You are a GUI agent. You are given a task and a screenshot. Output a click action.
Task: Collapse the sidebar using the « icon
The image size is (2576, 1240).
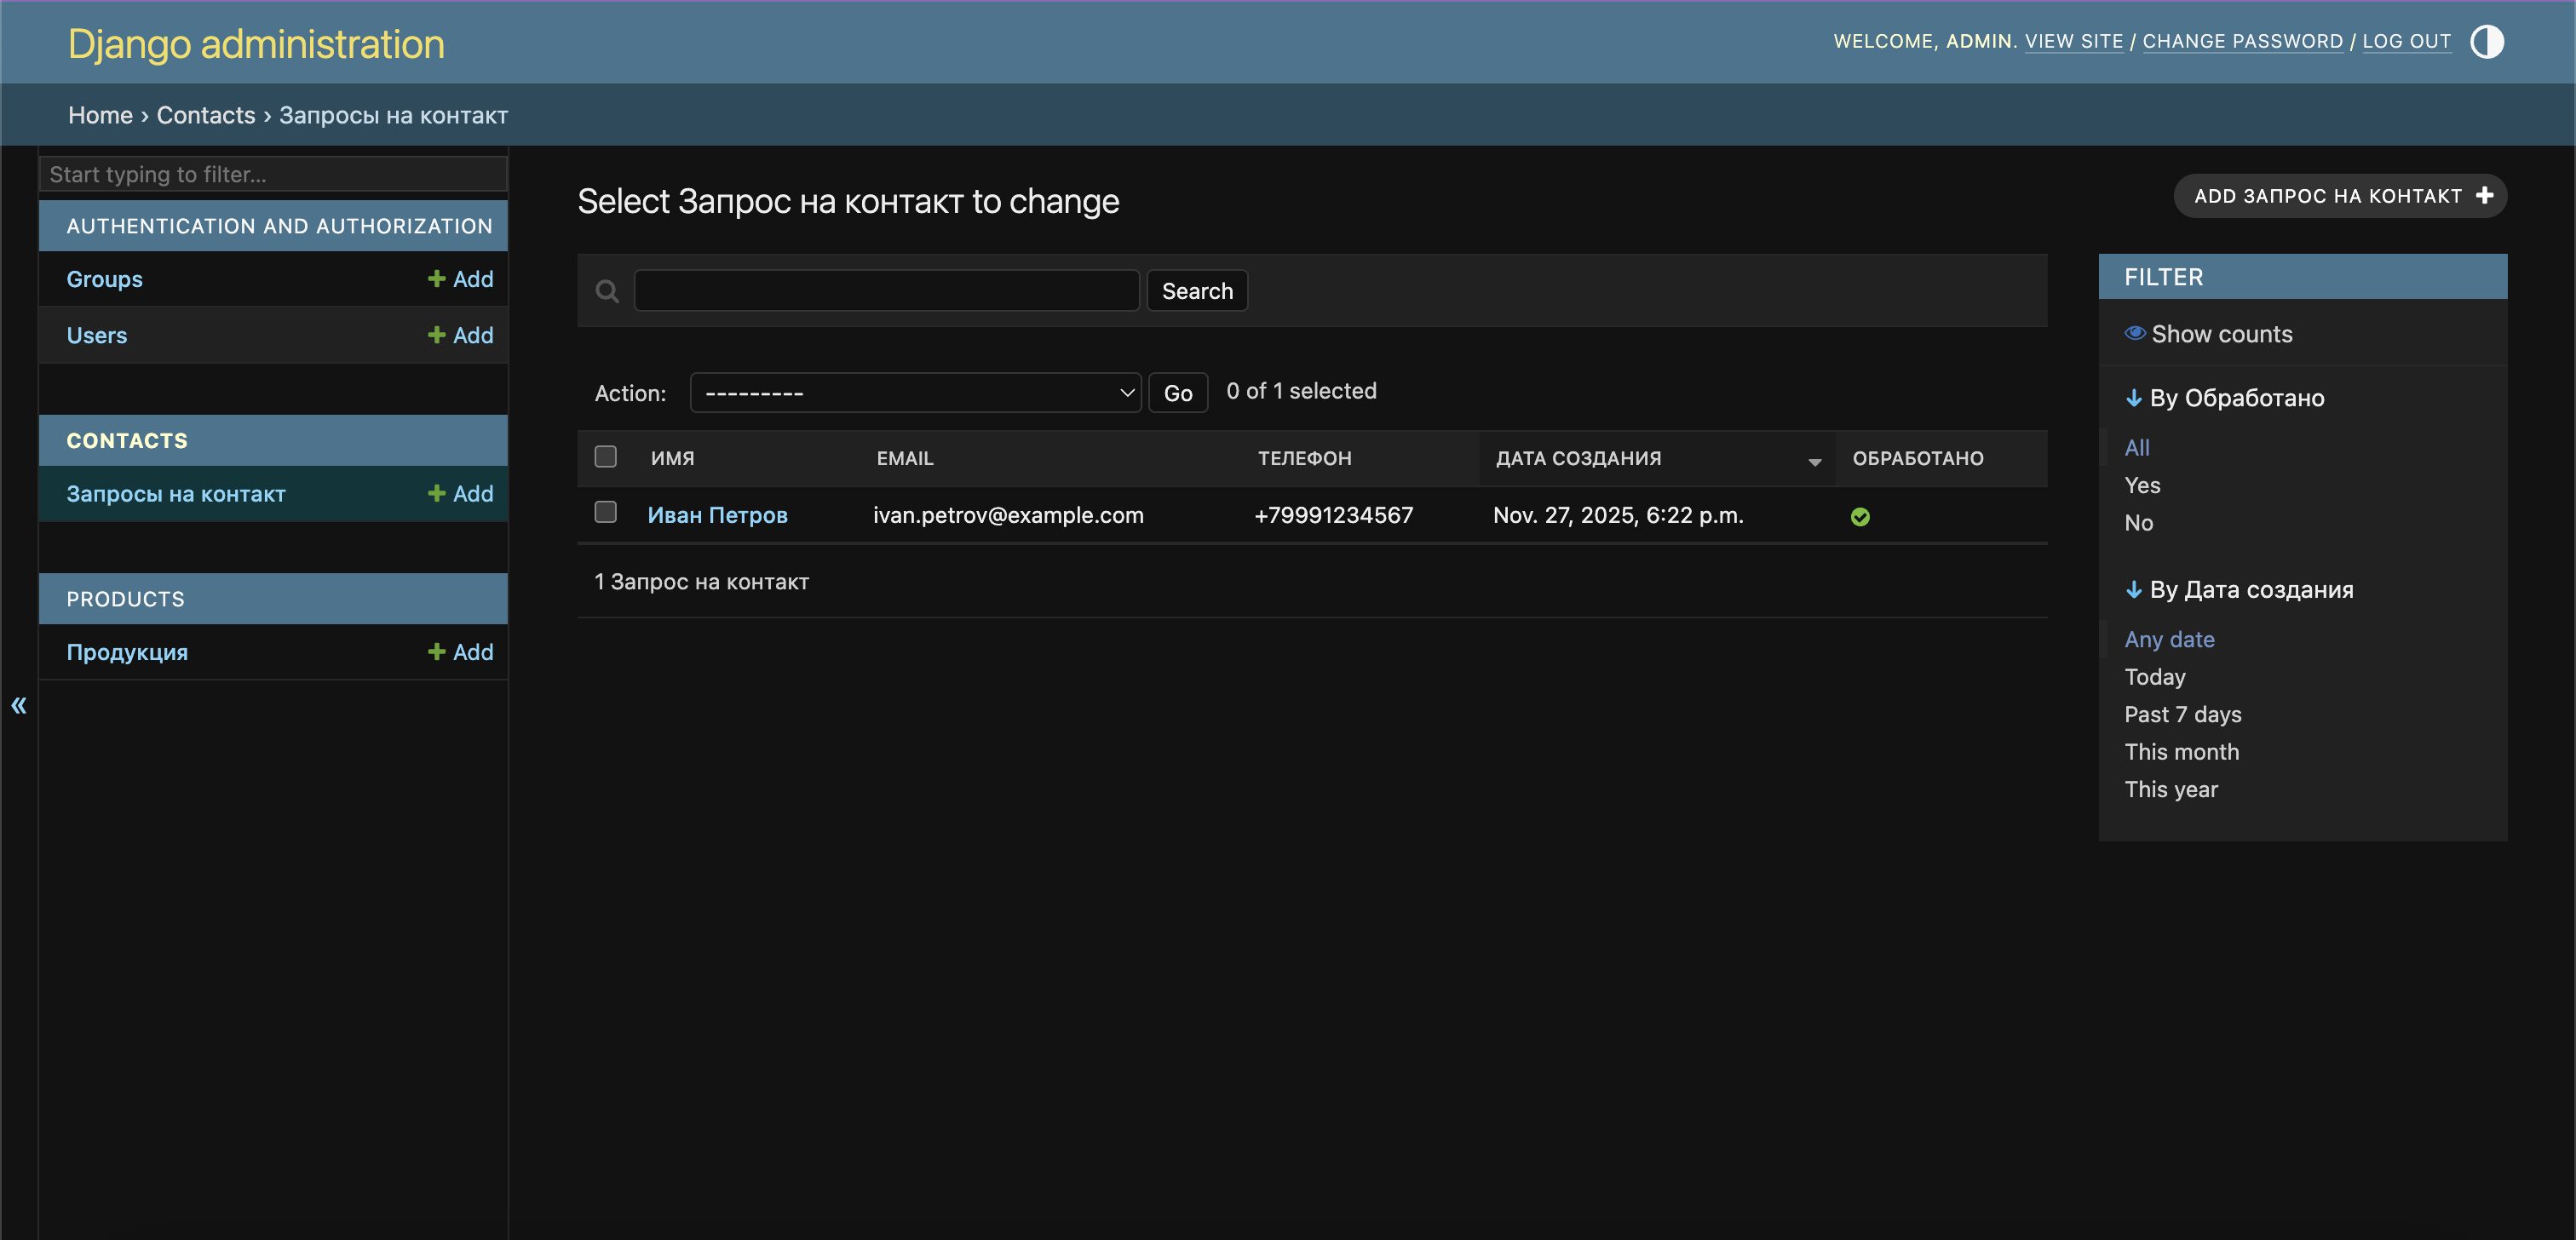tap(18, 705)
